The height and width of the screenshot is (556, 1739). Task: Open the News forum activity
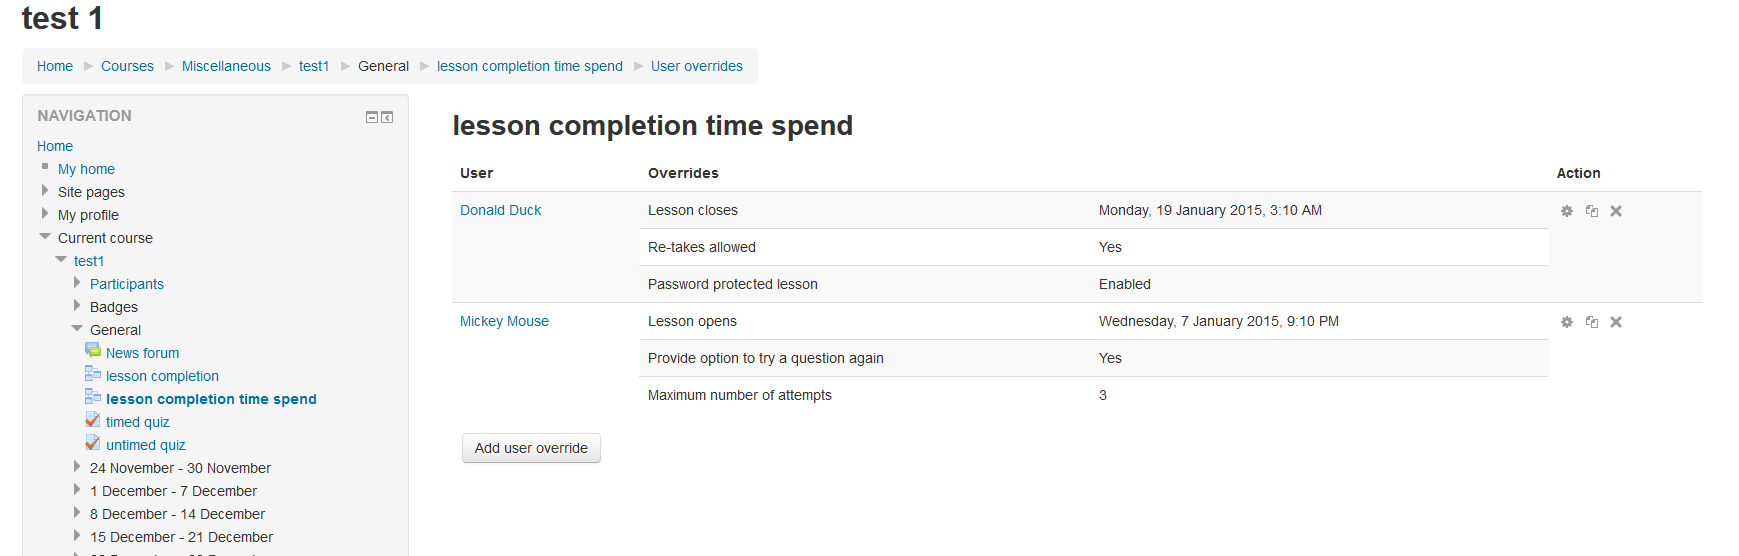(142, 353)
